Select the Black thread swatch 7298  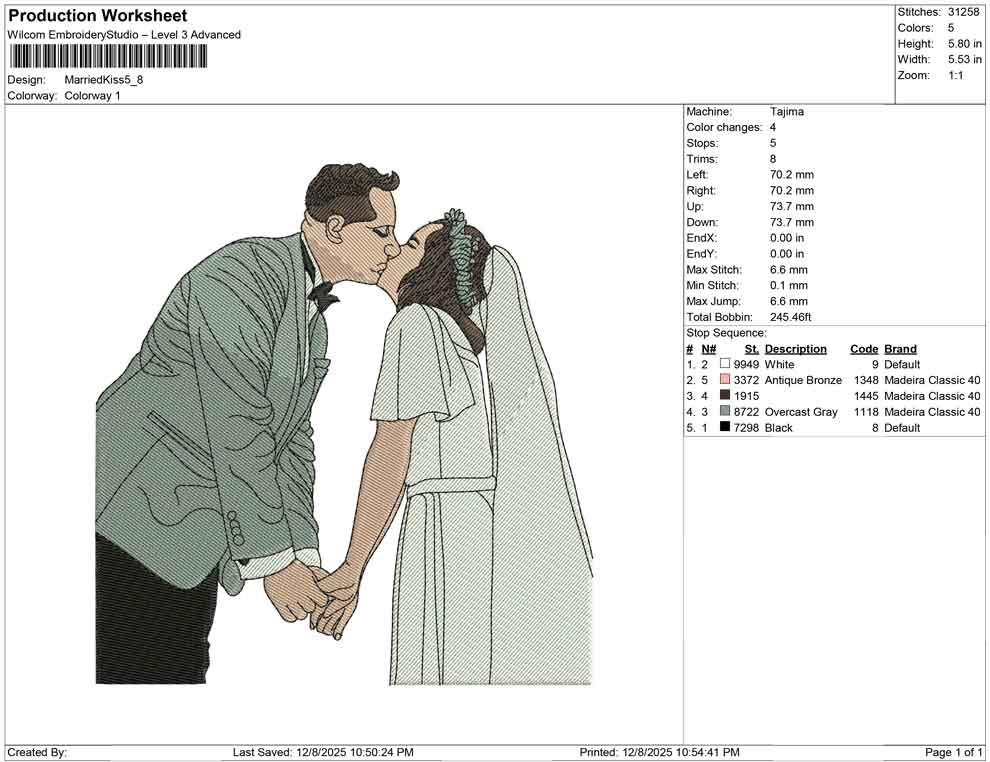pyautogui.click(x=726, y=427)
